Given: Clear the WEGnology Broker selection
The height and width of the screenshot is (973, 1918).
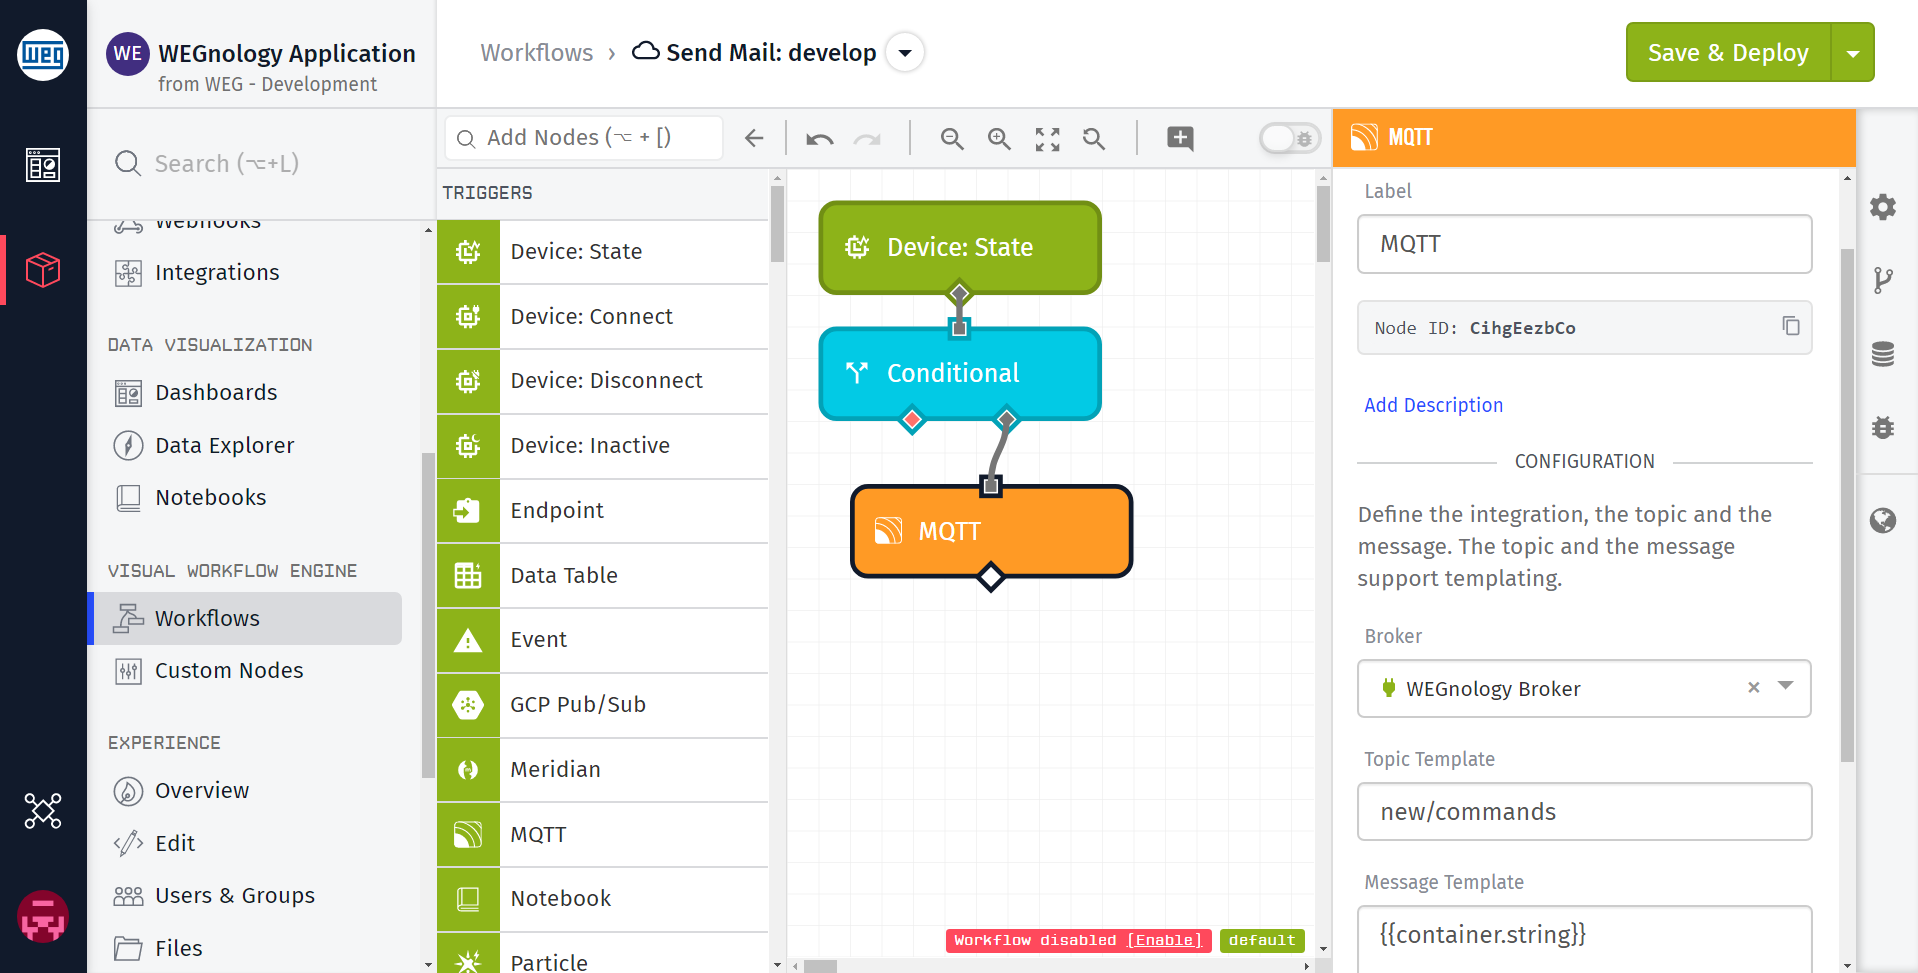Looking at the screenshot, I should tap(1753, 687).
